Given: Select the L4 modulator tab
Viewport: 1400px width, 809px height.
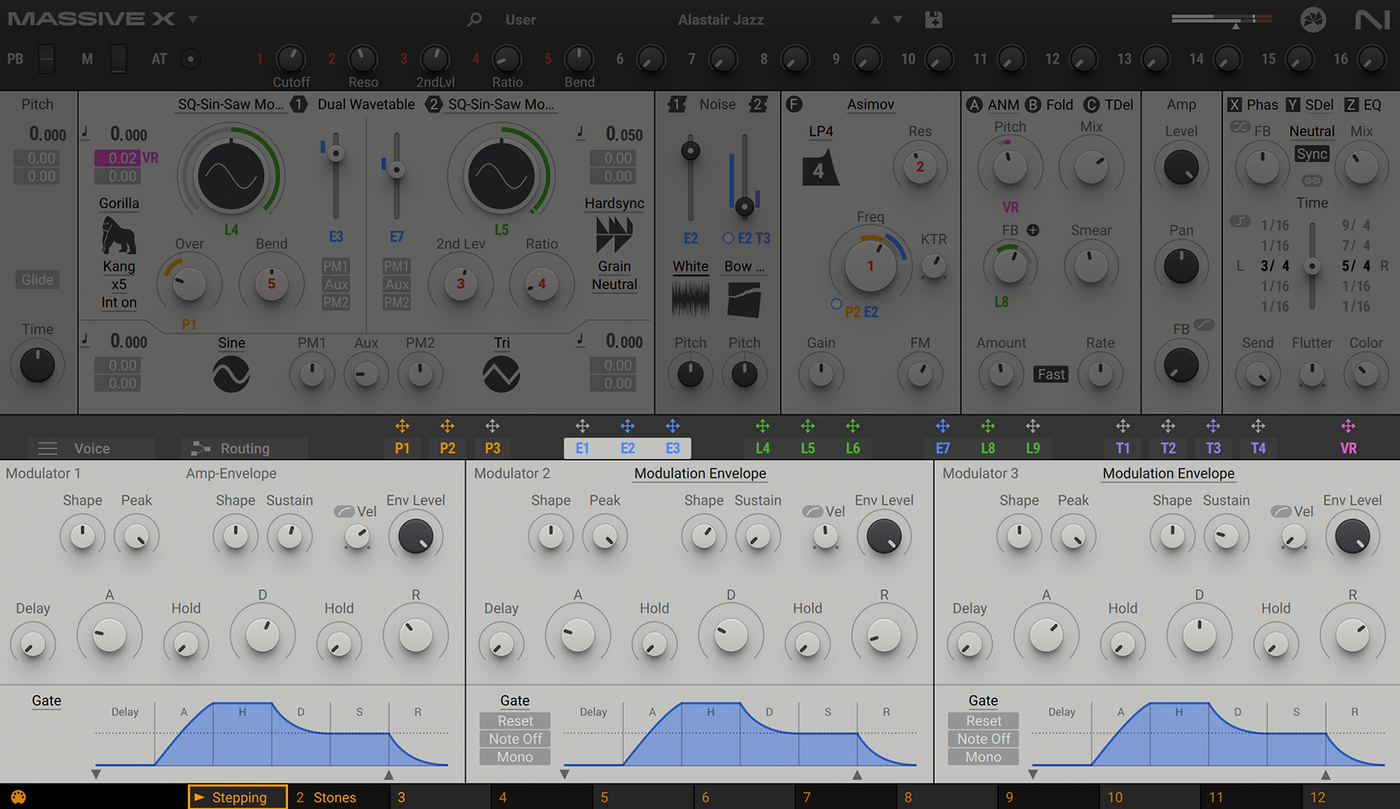Looking at the screenshot, I should point(762,448).
